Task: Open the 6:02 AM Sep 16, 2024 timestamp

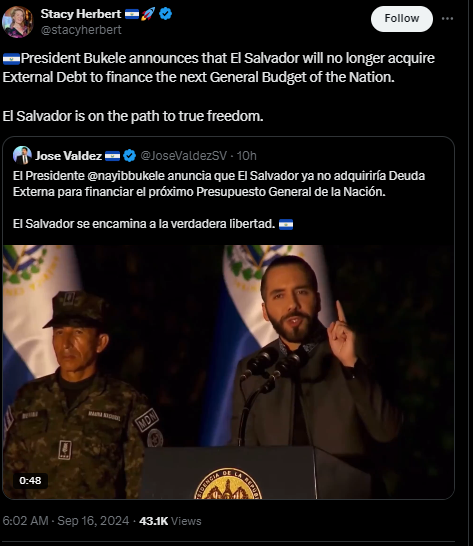Action: pyautogui.click(x=65, y=521)
